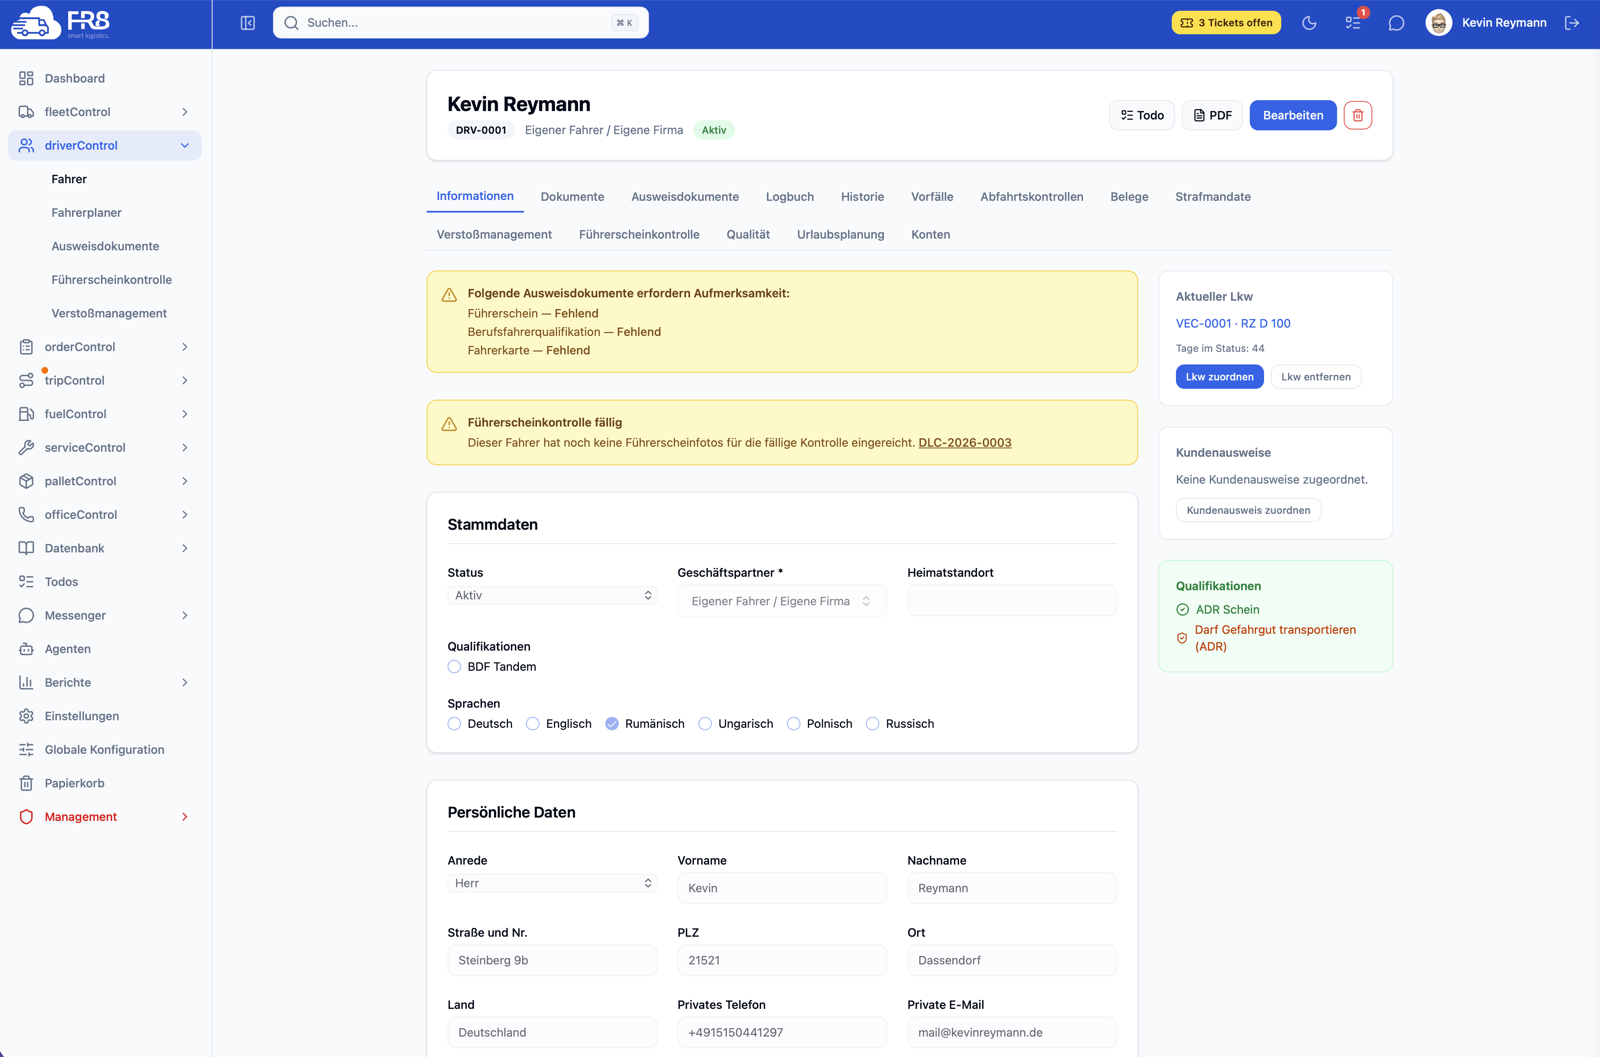Expand the fleetControl chevron
Image resolution: width=1600 pixels, height=1057 pixels.
(x=185, y=112)
